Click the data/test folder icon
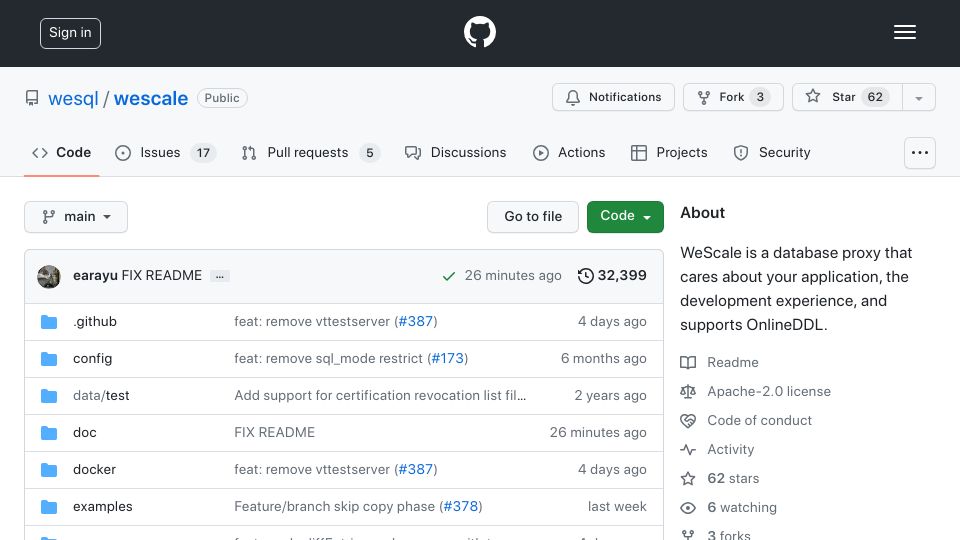Viewport: 960px width, 540px height. pos(49,396)
